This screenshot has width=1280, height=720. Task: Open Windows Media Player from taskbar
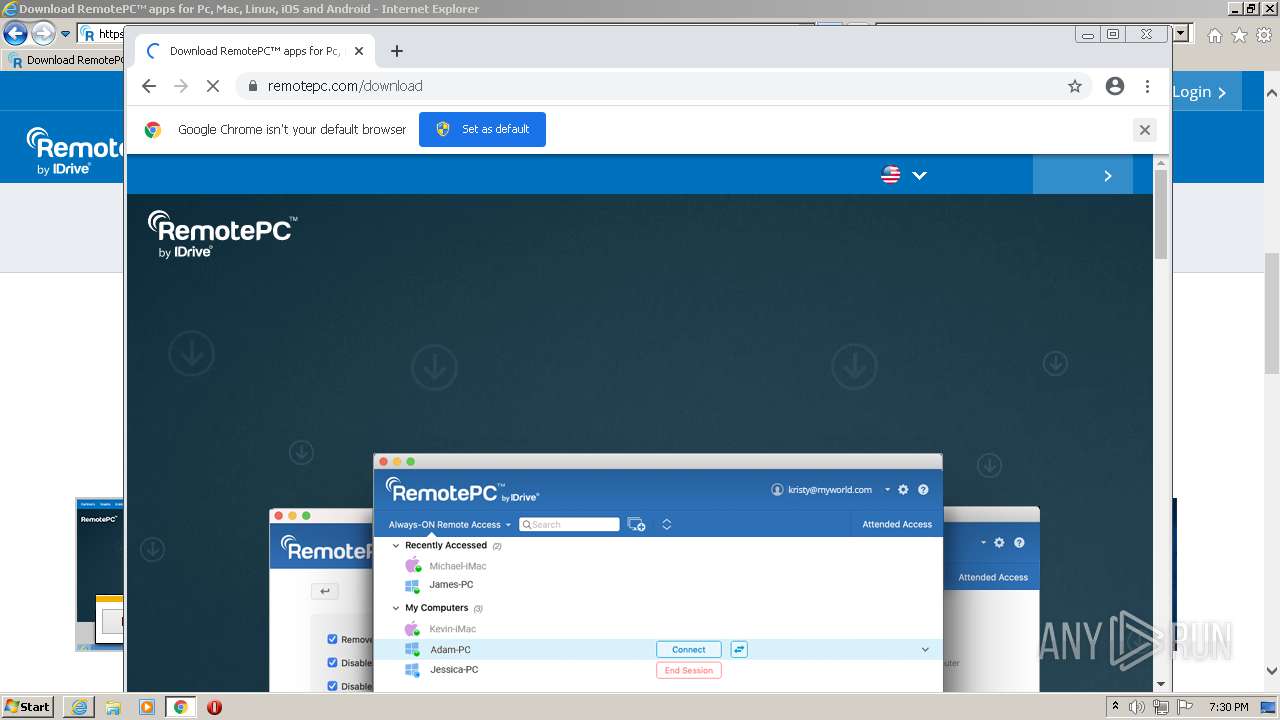pyautogui.click(x=147, y=707)
